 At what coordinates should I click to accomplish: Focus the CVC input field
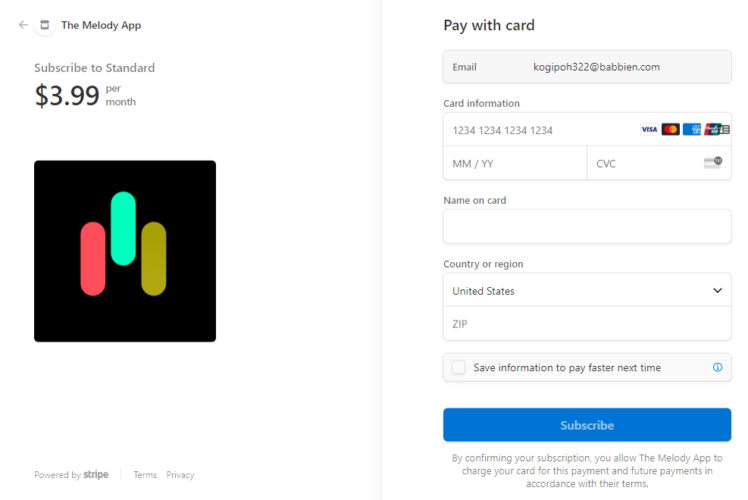(x=645, y=163)
